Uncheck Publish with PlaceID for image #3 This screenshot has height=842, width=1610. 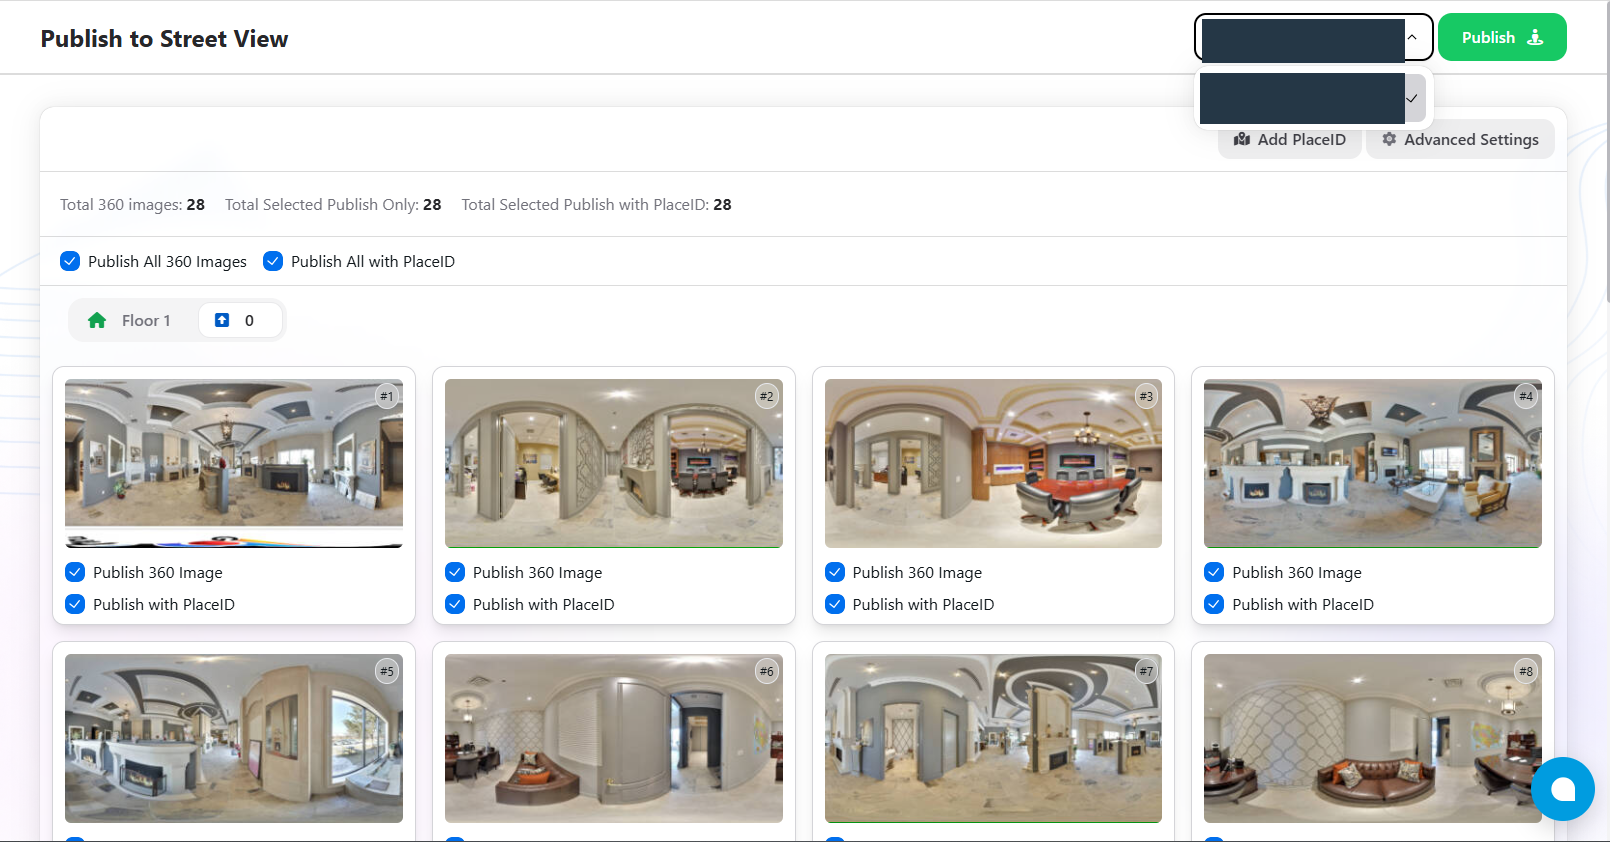point(835,604)
